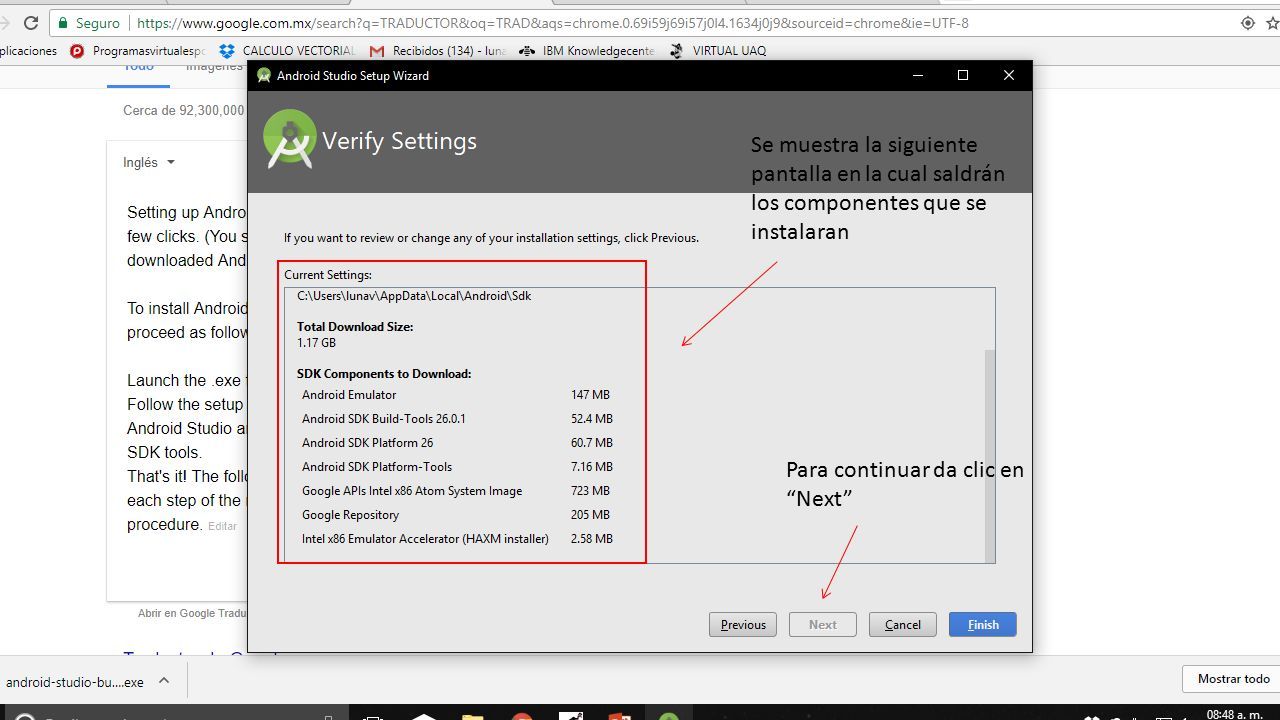Click the Editar link under translation
The image size is (1280, 720).
222,526
